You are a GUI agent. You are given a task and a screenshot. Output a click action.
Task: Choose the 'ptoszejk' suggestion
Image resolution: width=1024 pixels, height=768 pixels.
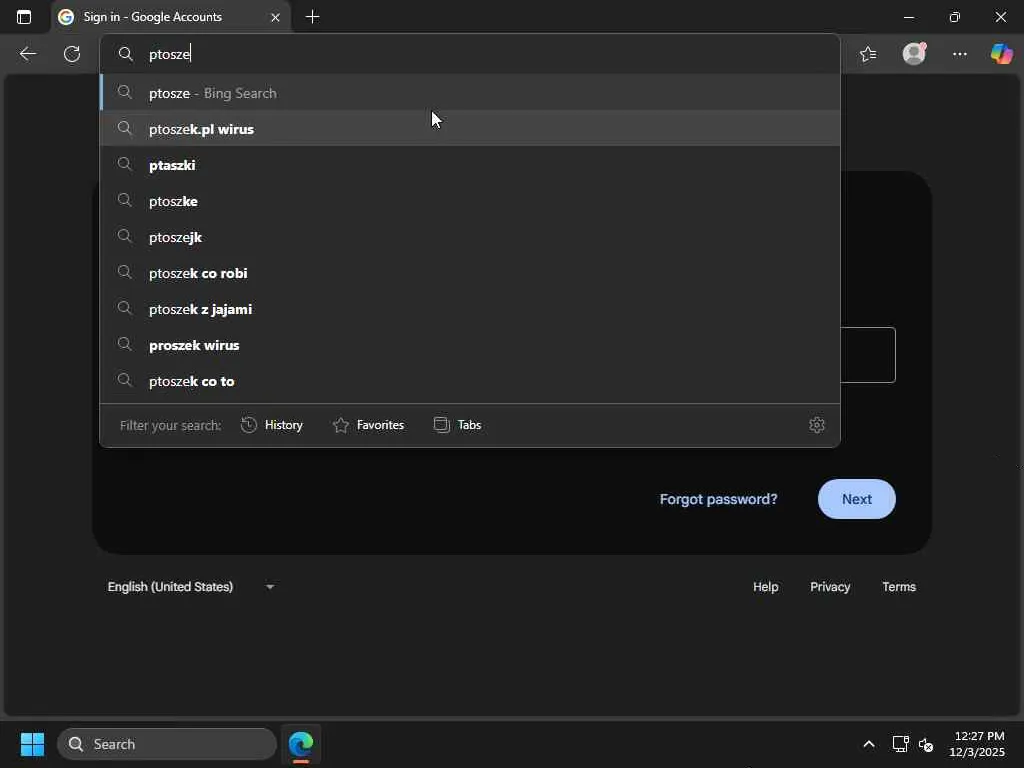click(x=470, y=237)
